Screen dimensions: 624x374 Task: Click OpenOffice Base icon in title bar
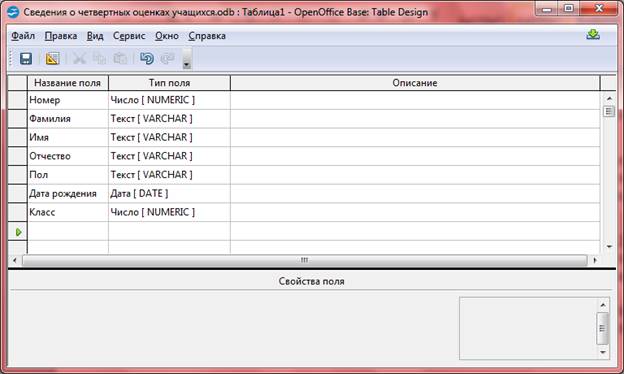13,12
